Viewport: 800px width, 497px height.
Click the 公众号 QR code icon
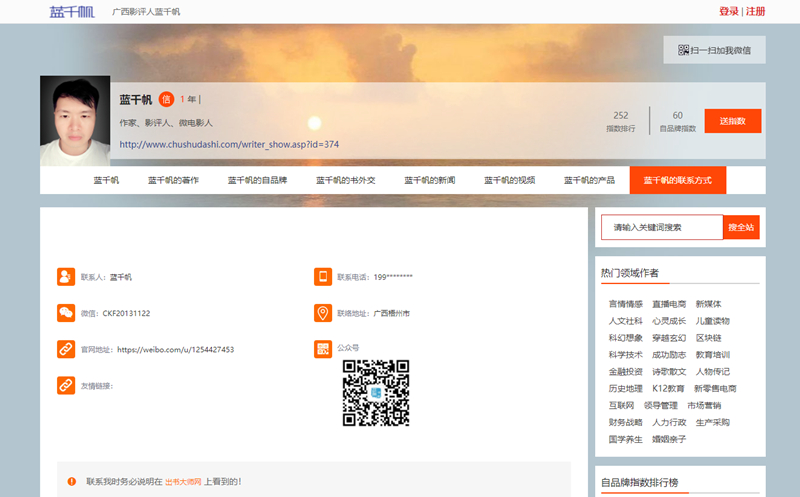tap(322, 349)
